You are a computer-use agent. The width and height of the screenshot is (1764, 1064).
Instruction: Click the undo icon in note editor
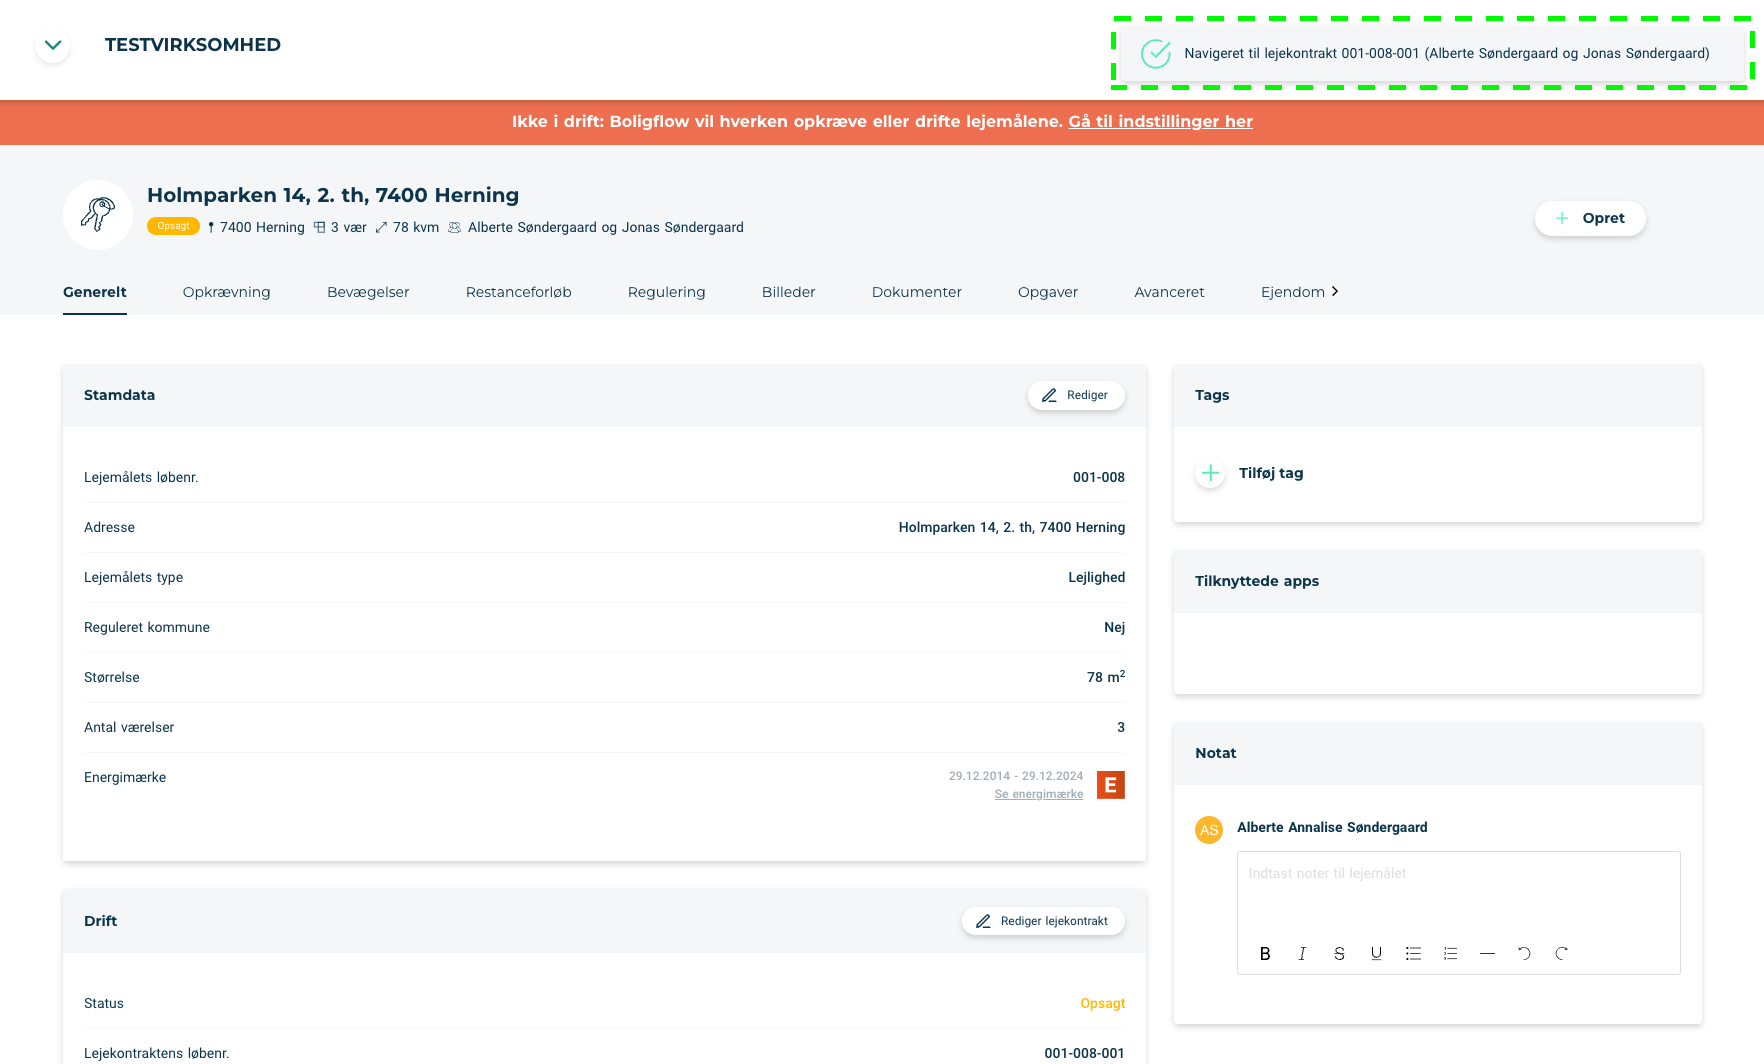pos(1524,953)
